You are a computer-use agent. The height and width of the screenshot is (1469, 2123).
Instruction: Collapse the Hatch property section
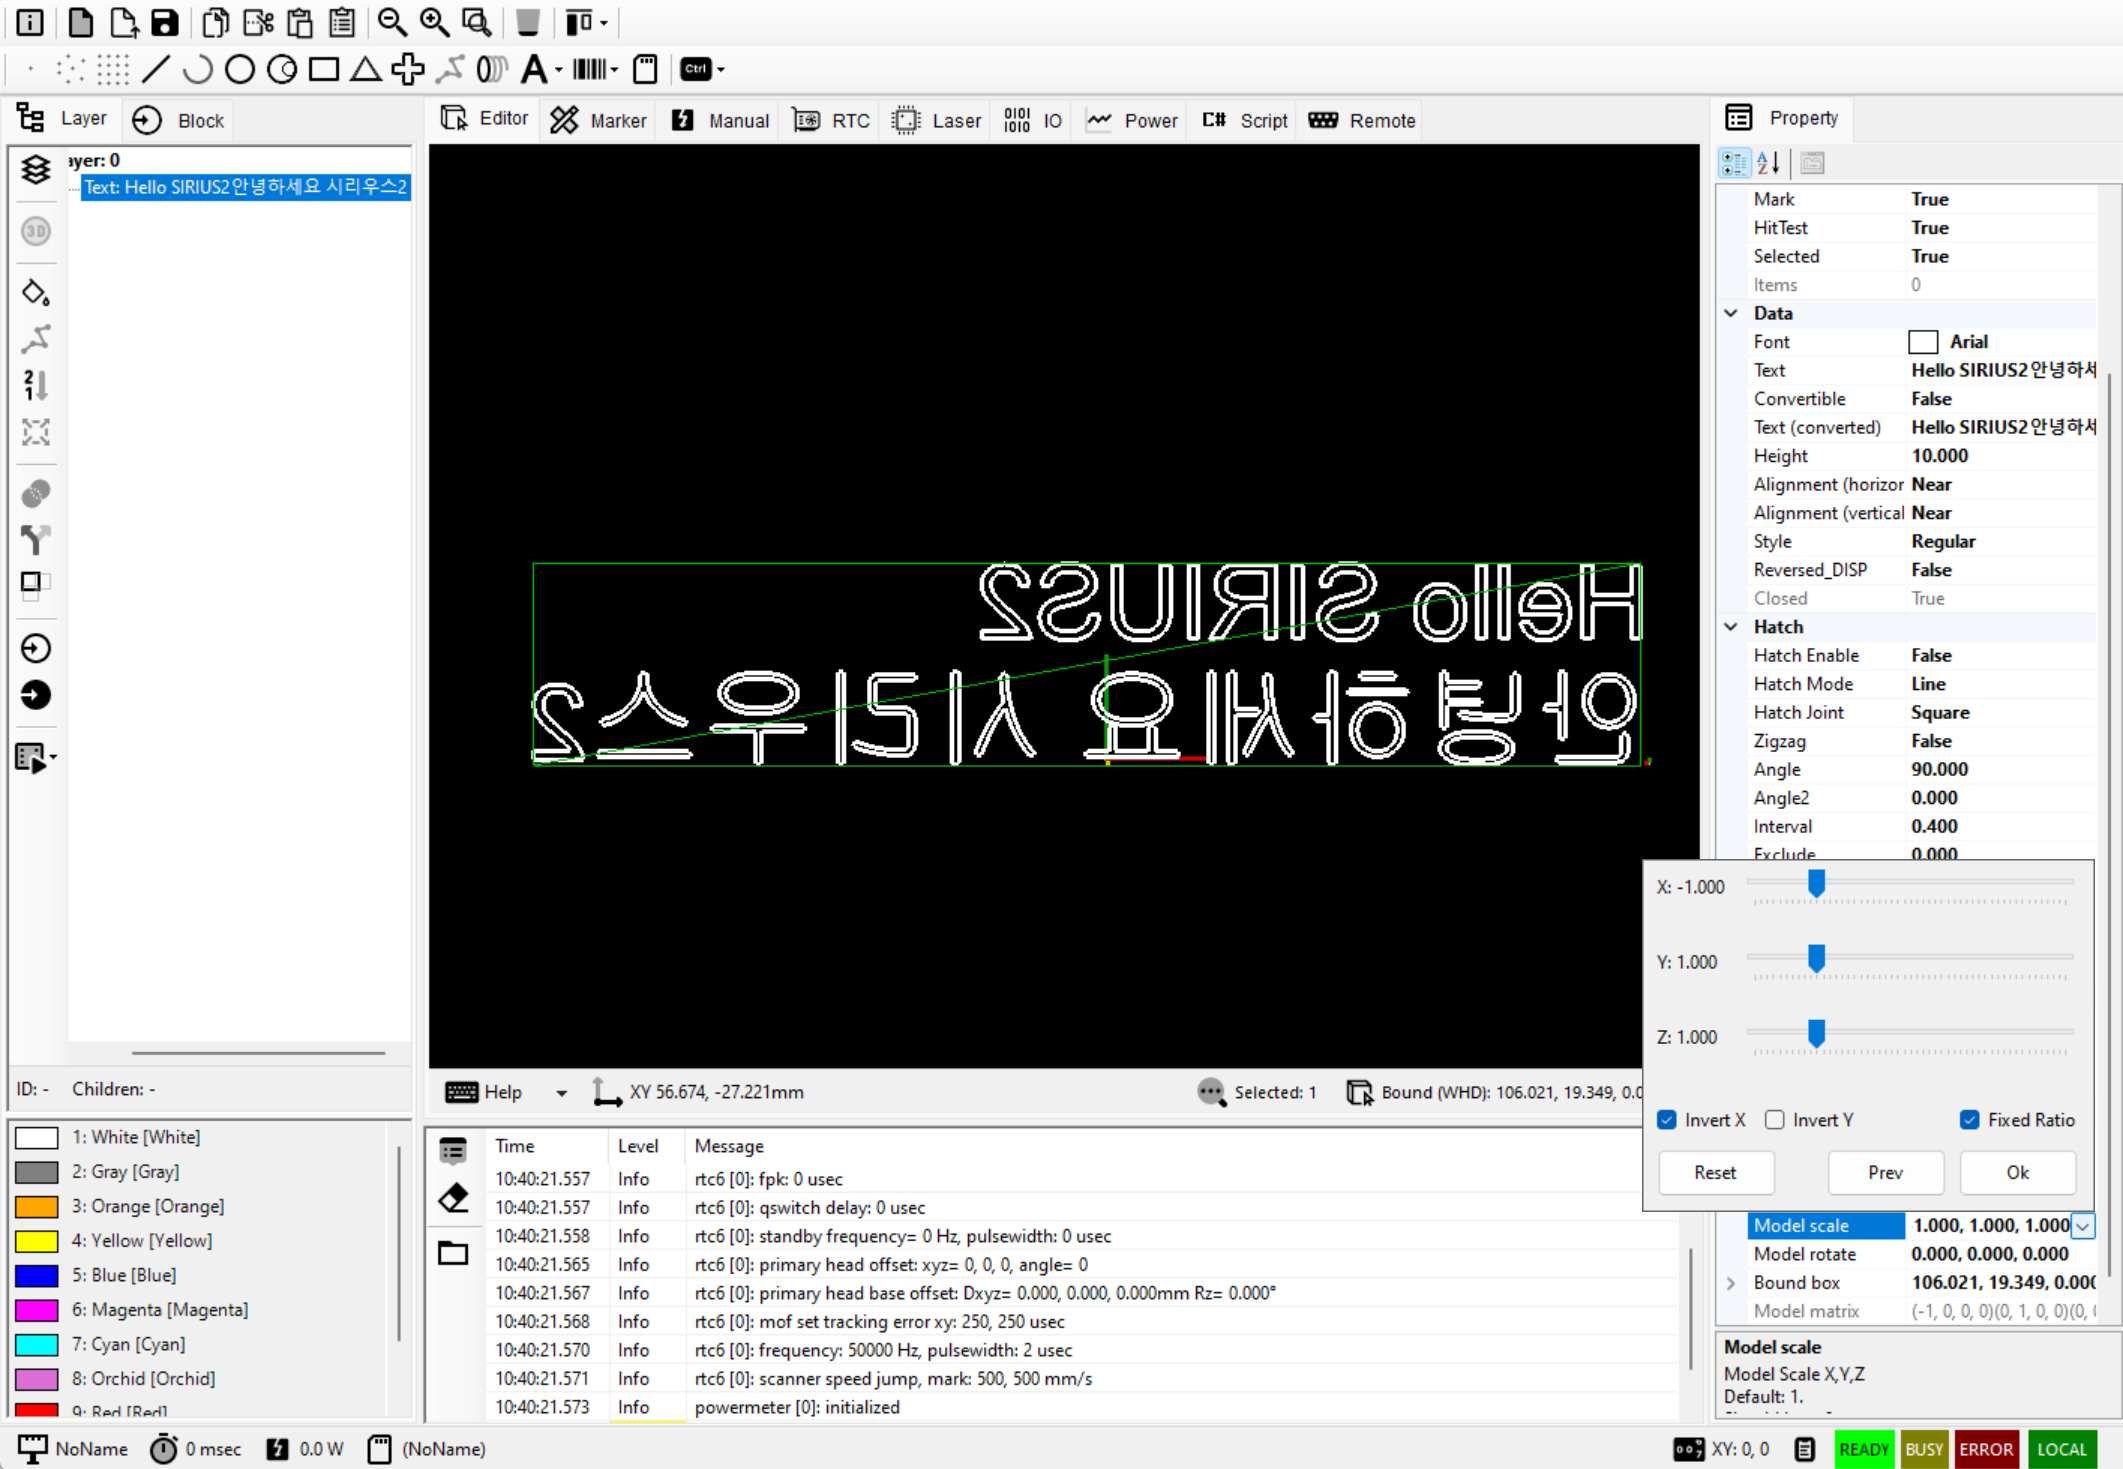click(1731, 627)
